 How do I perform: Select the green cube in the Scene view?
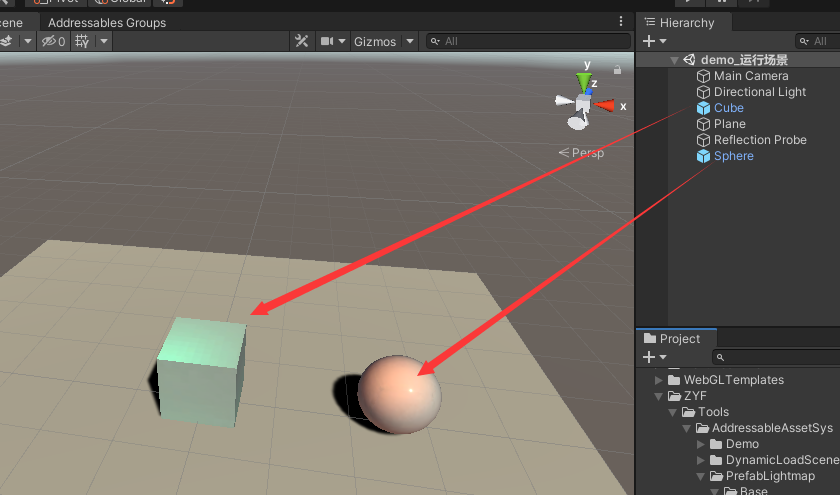click(201, 372)
